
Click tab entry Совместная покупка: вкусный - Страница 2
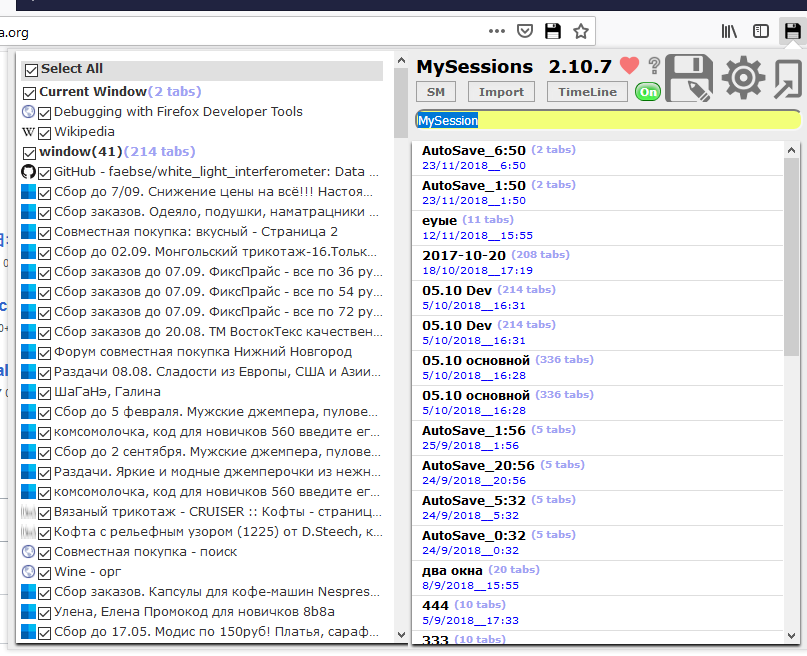click(196, 232)
